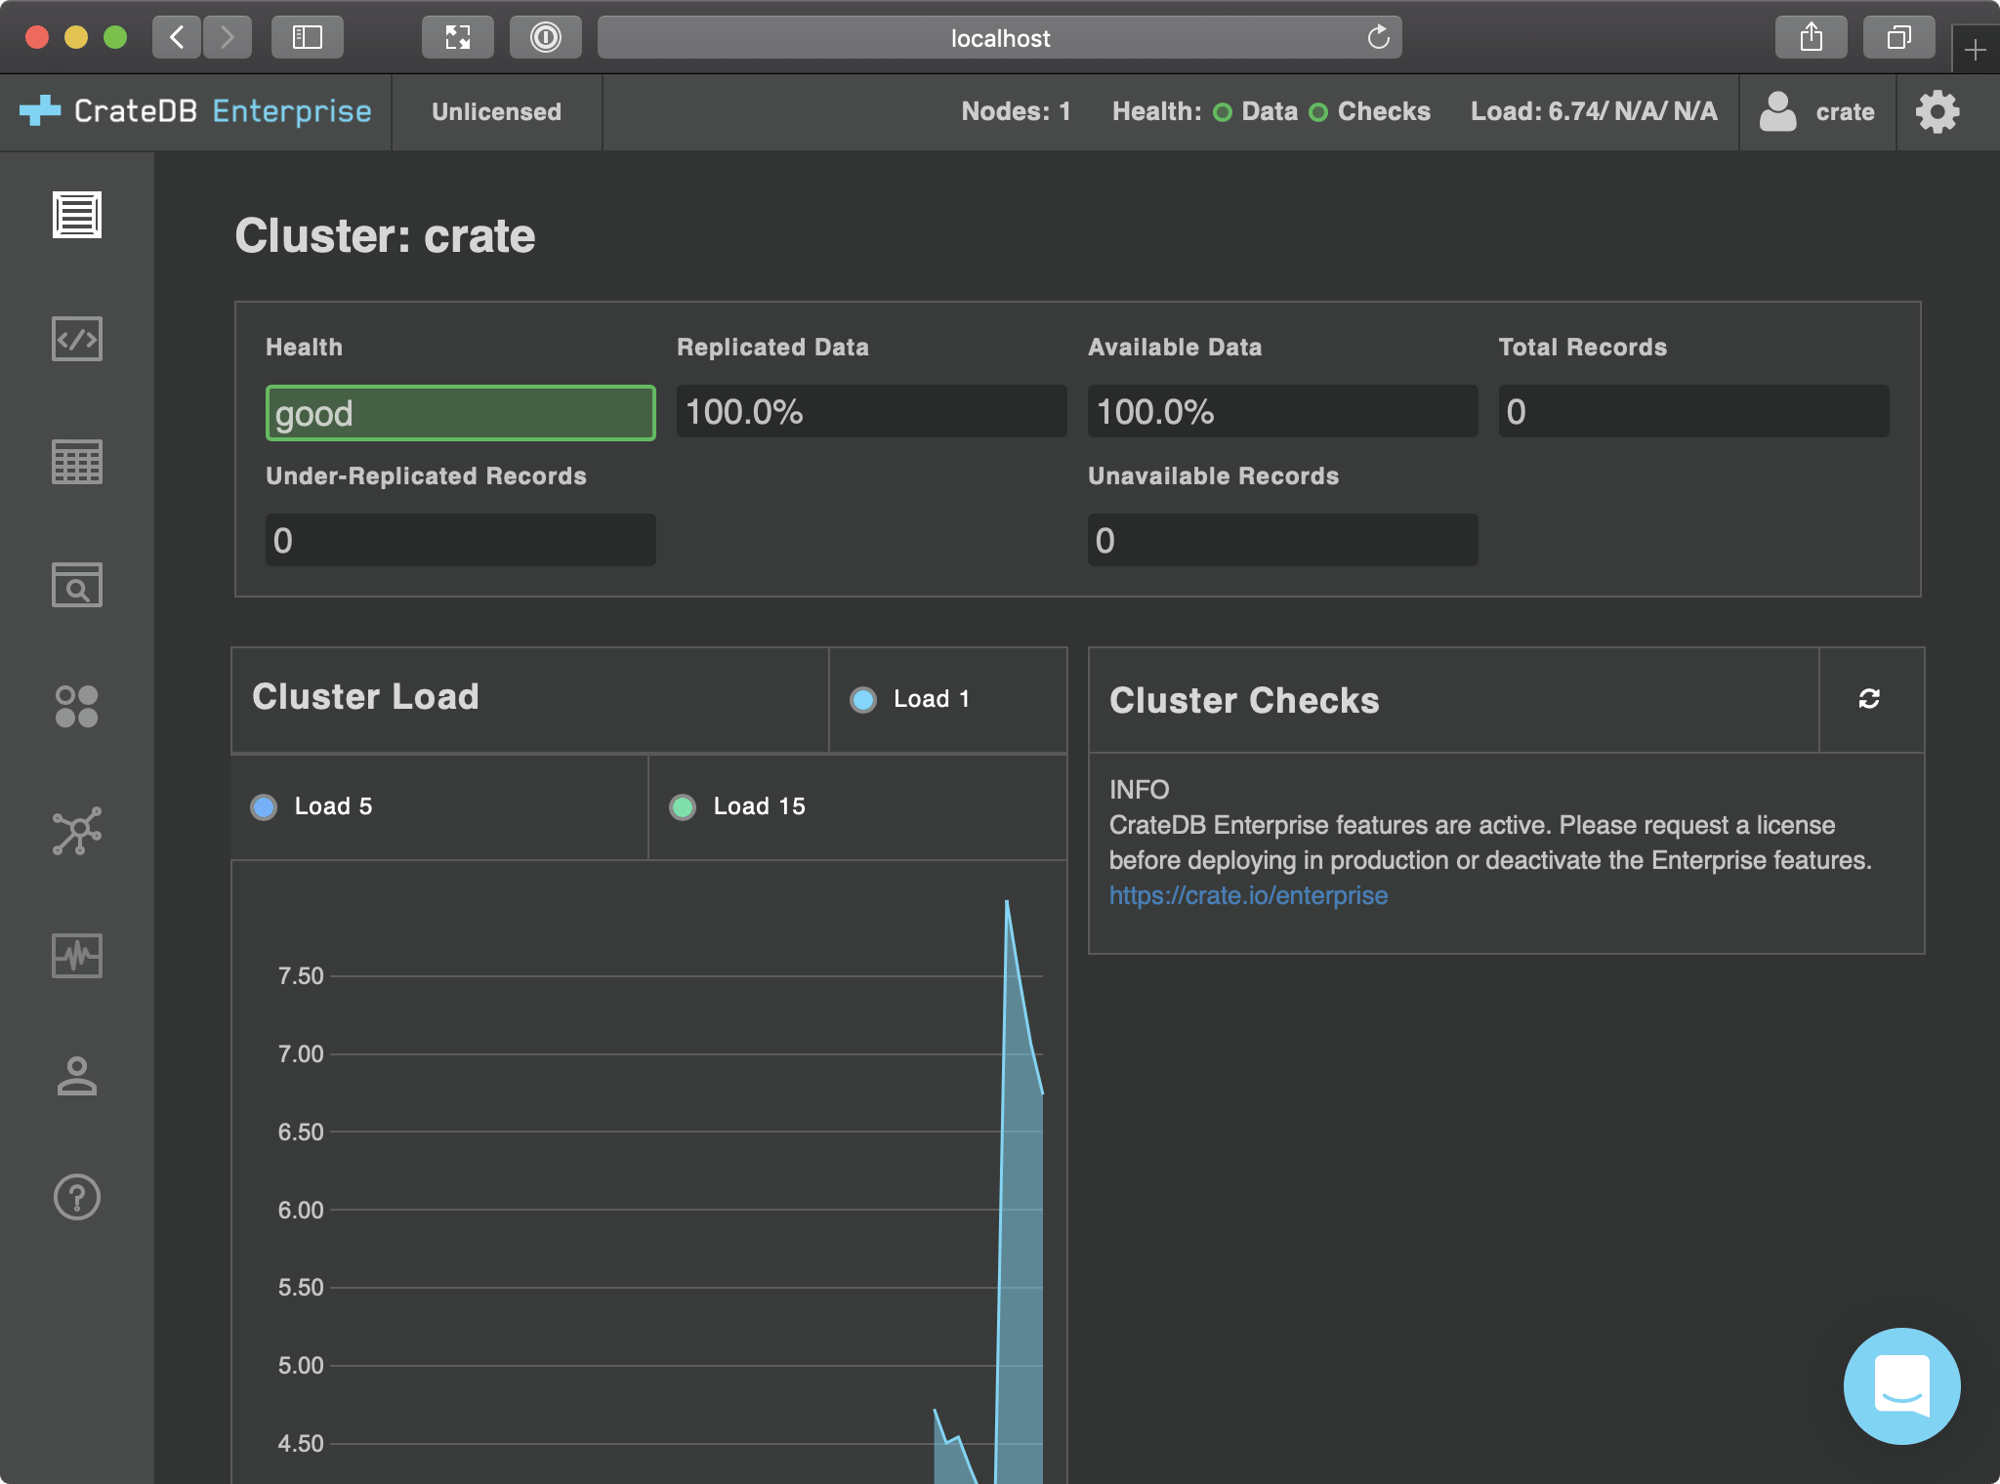The width and height of the screenshot is (2000, 1484).
Task: Click the Health field showing good
Action: [460, 413]
